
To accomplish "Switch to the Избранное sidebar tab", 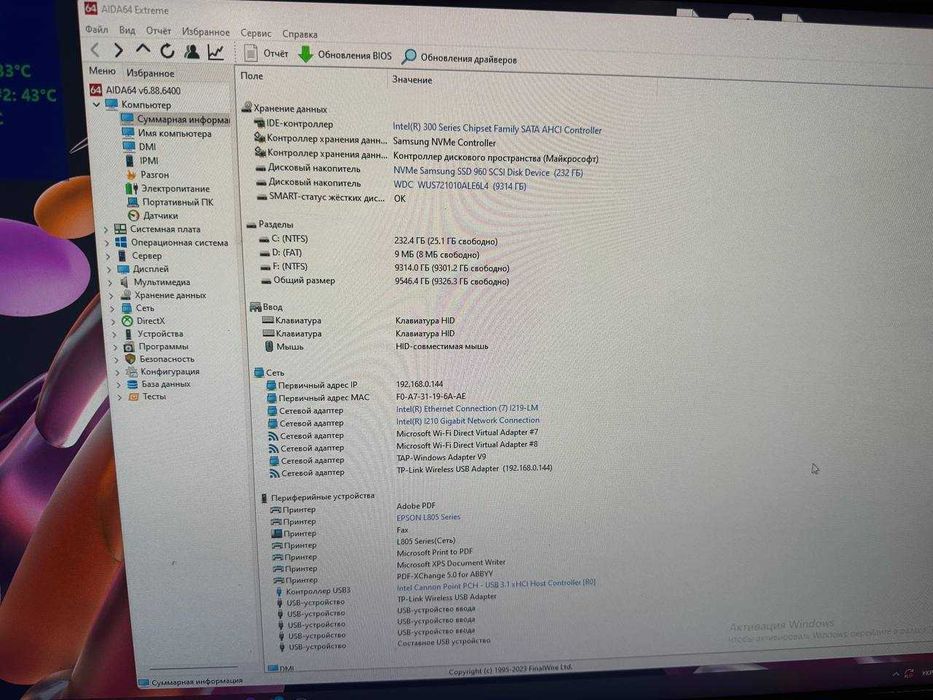I will [150, 73].
